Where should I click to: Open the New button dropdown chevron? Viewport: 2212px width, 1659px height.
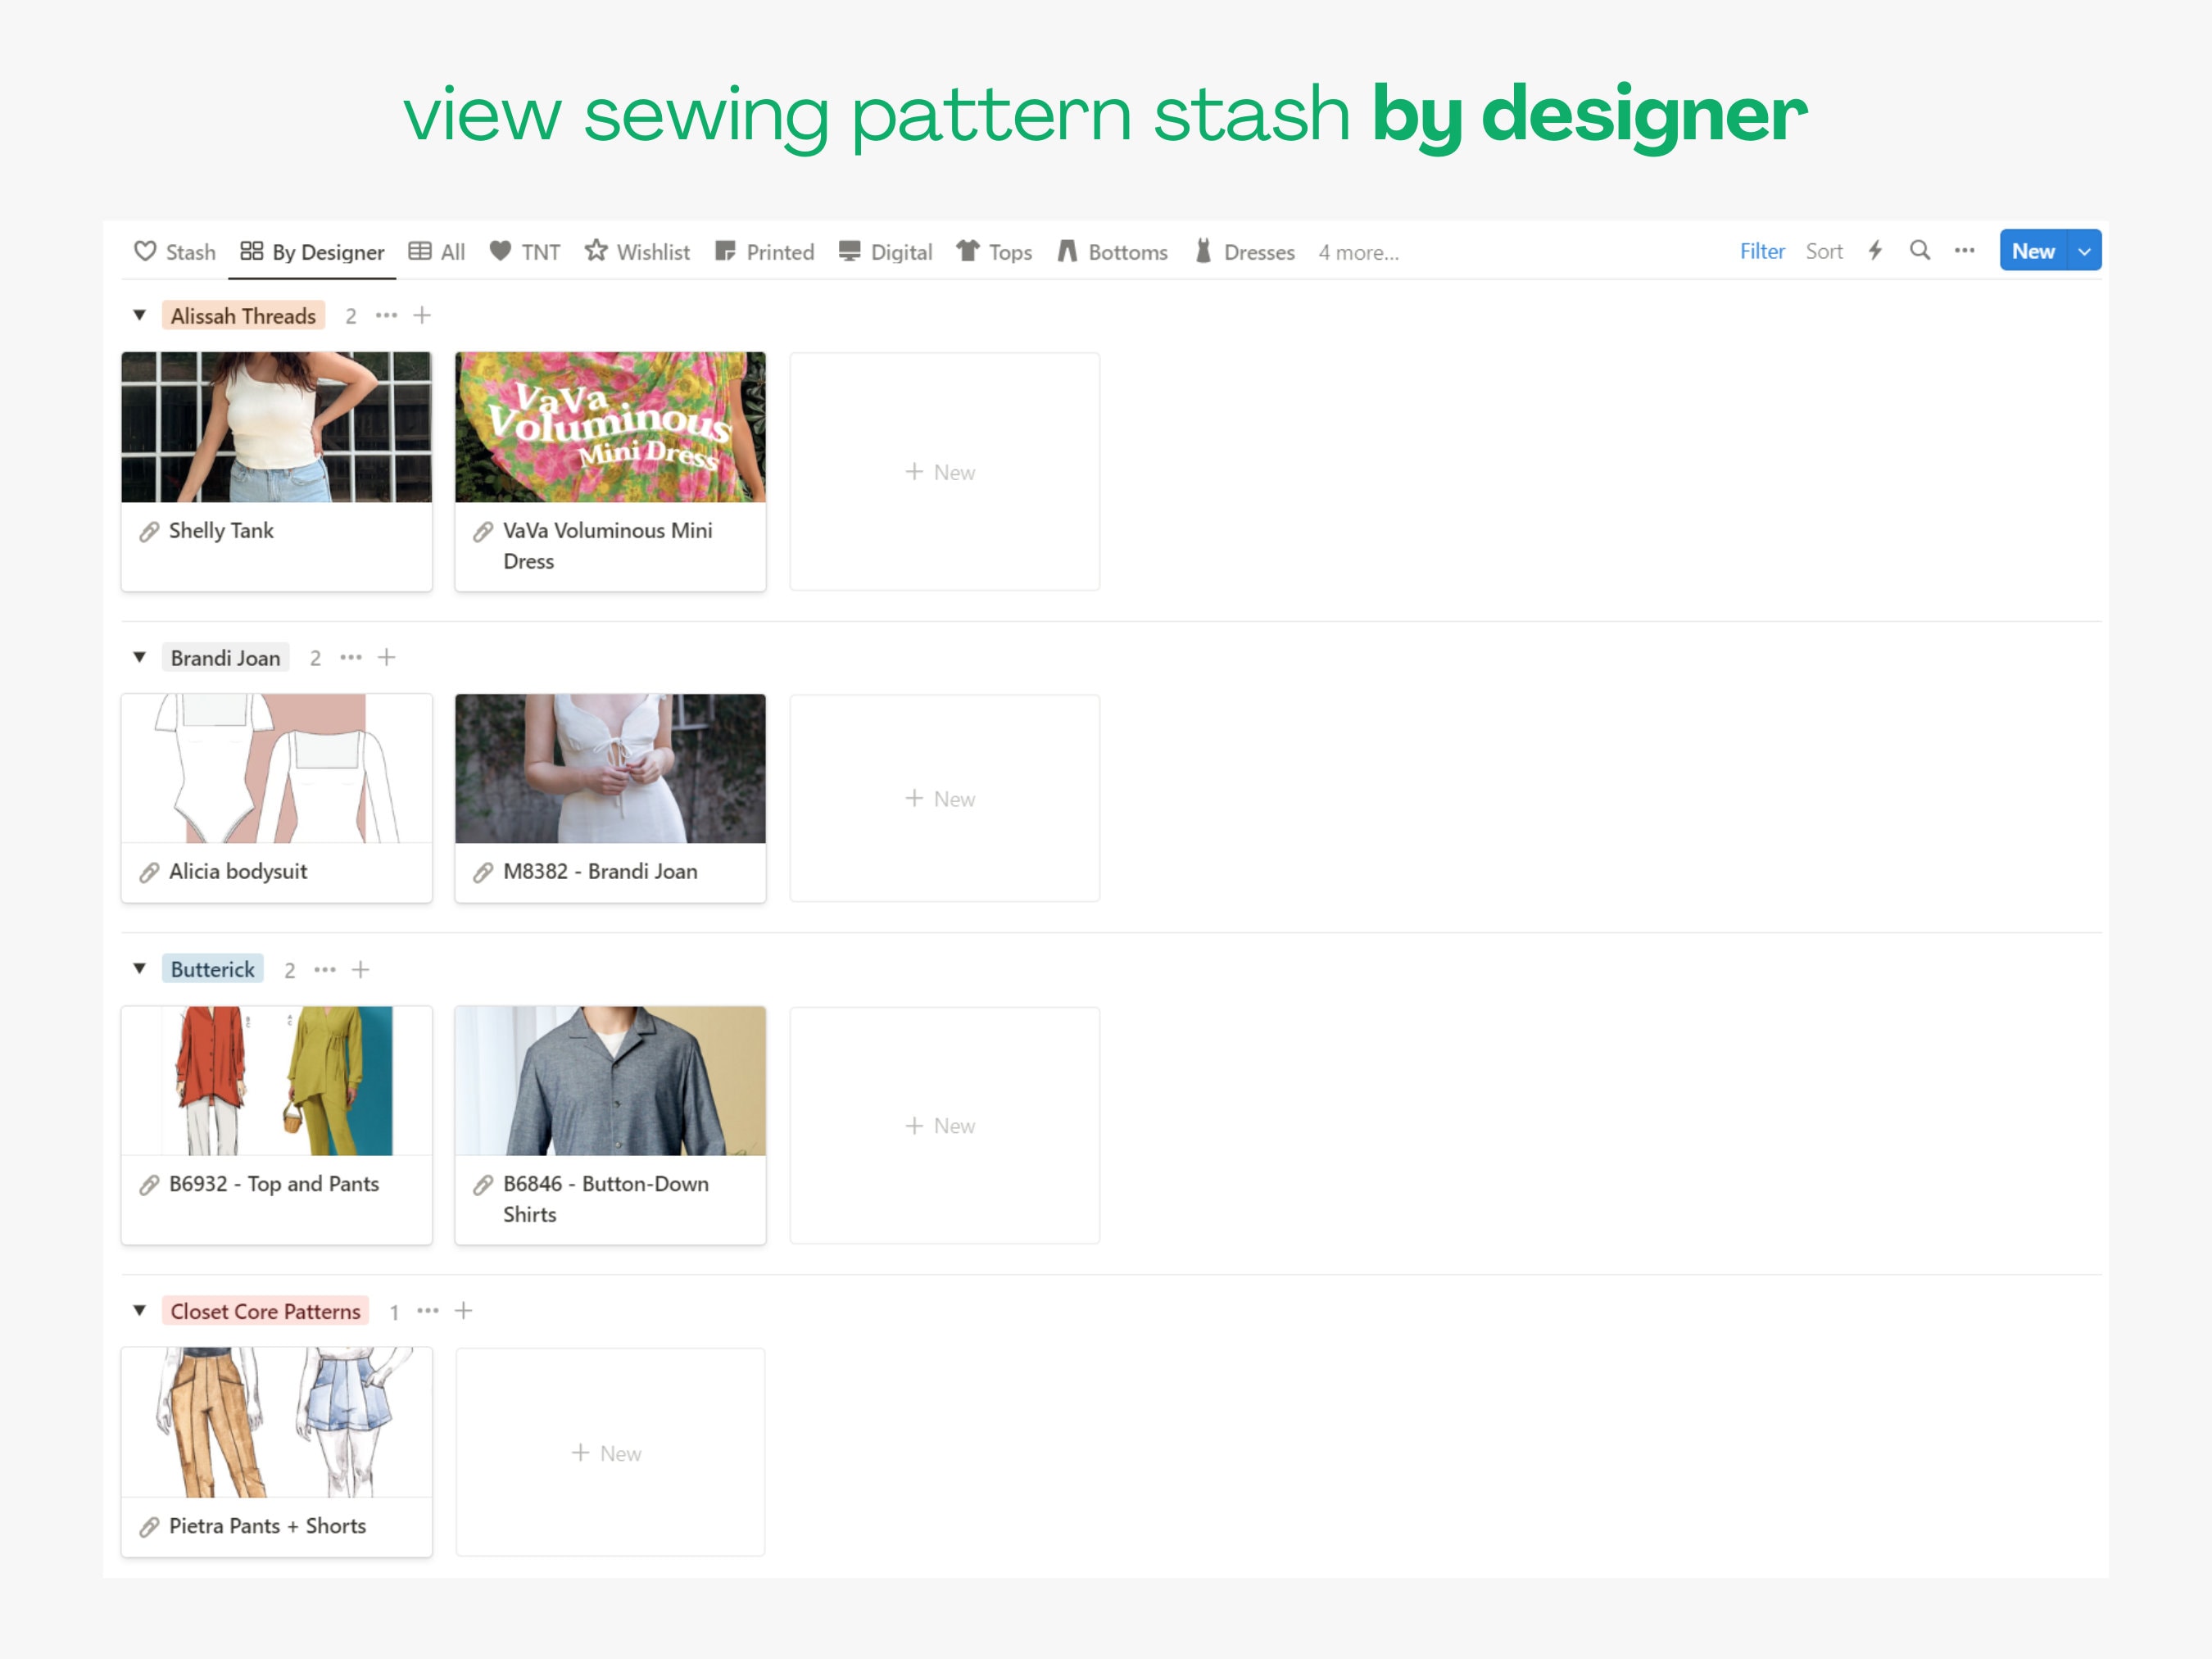[2085, 251]
